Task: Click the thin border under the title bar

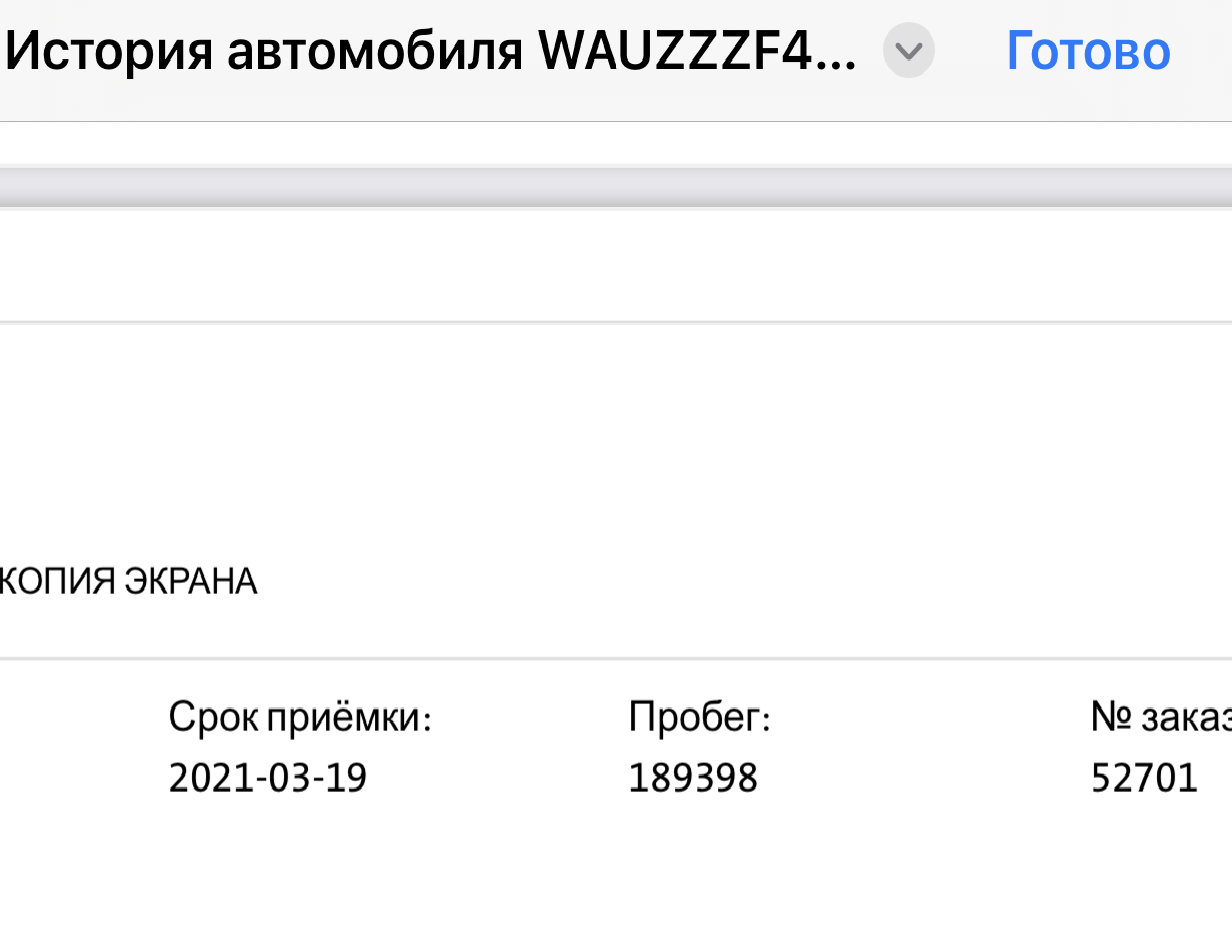Action: tap(616, 122)
